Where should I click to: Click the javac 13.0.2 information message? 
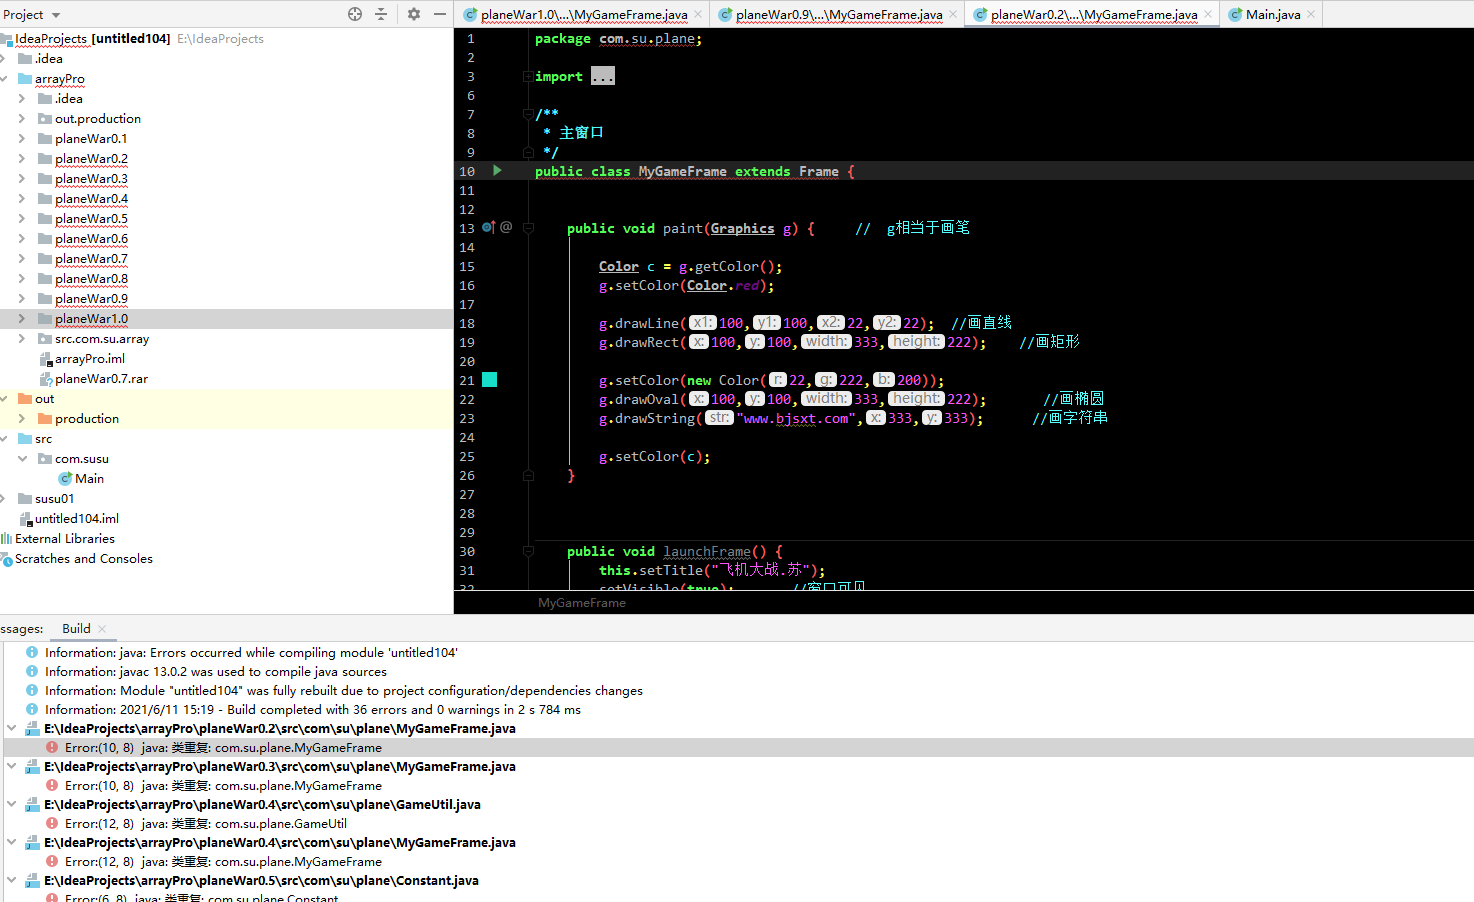[x=215, y=672]
